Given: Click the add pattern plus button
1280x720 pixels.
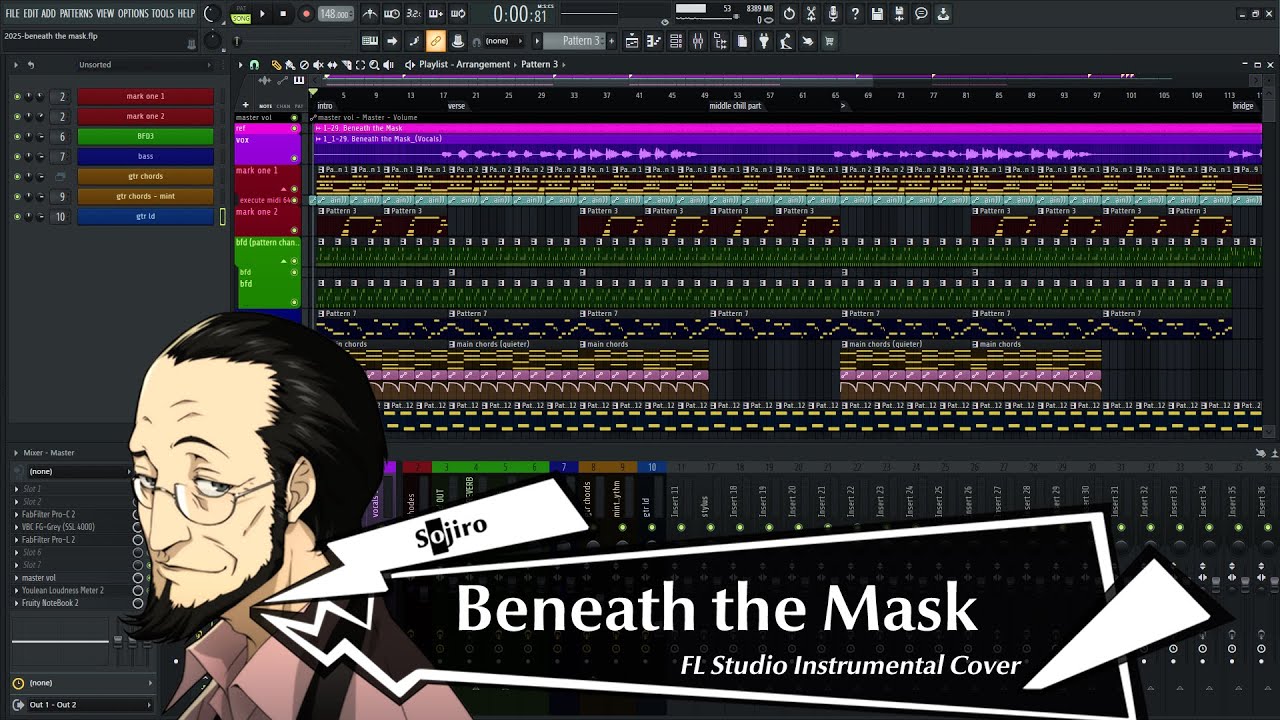Looking at the screenshot, I should point(611,41).
